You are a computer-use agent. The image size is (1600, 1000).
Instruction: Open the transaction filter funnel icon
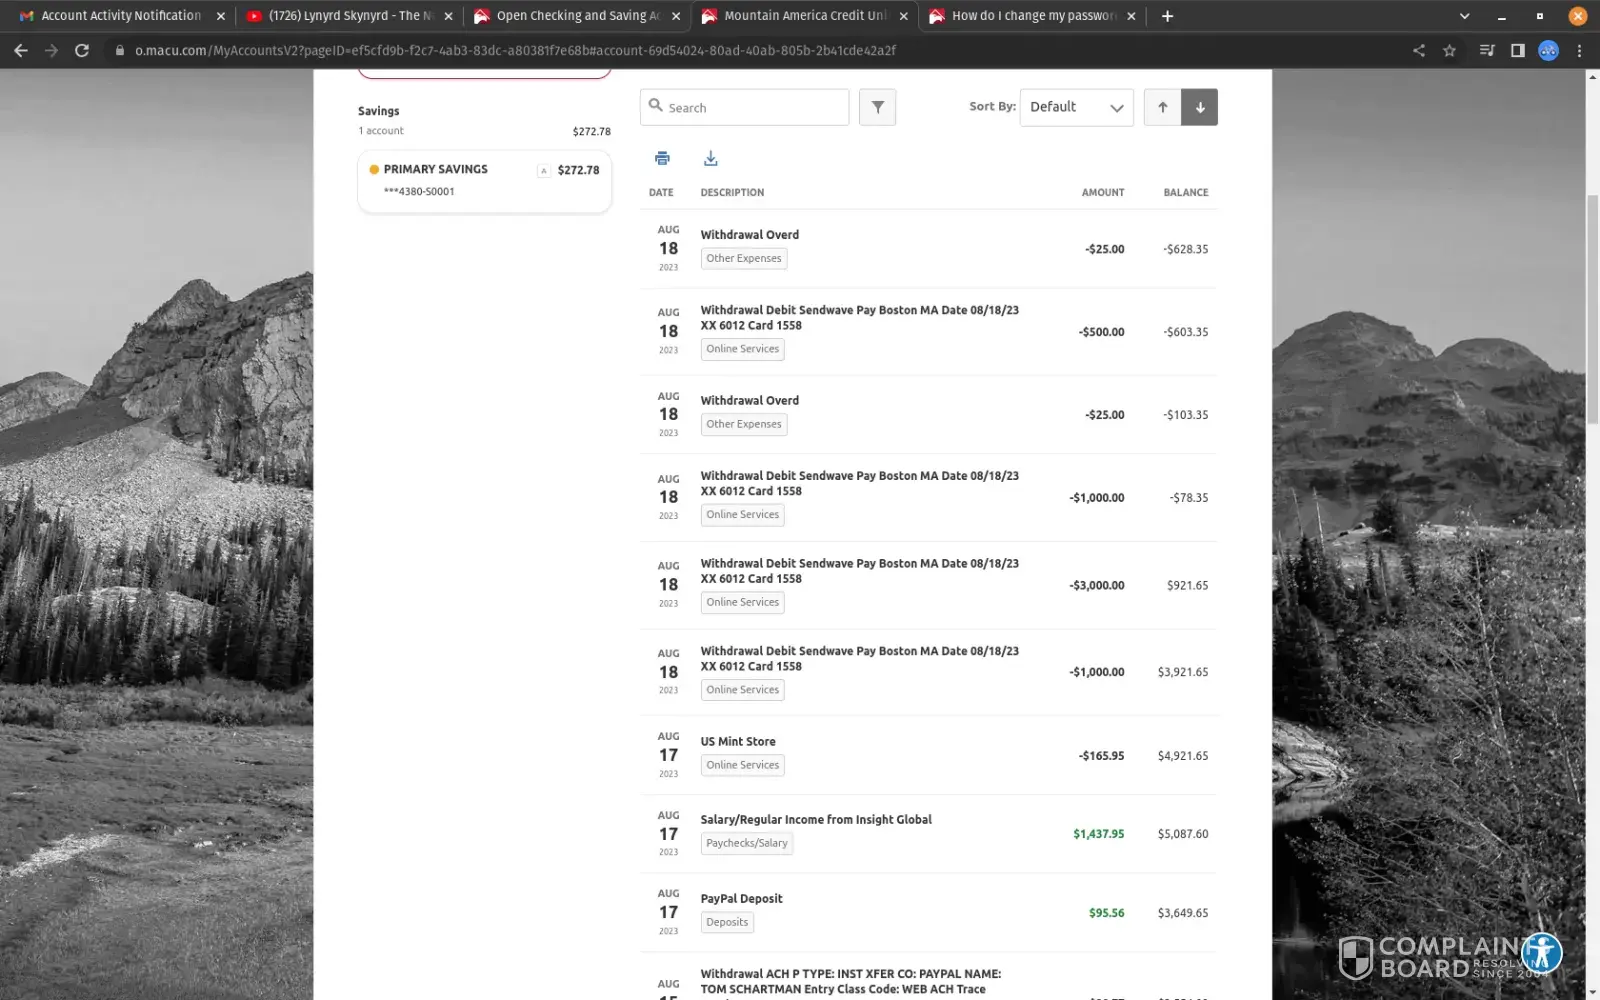(x=877, y=107)
